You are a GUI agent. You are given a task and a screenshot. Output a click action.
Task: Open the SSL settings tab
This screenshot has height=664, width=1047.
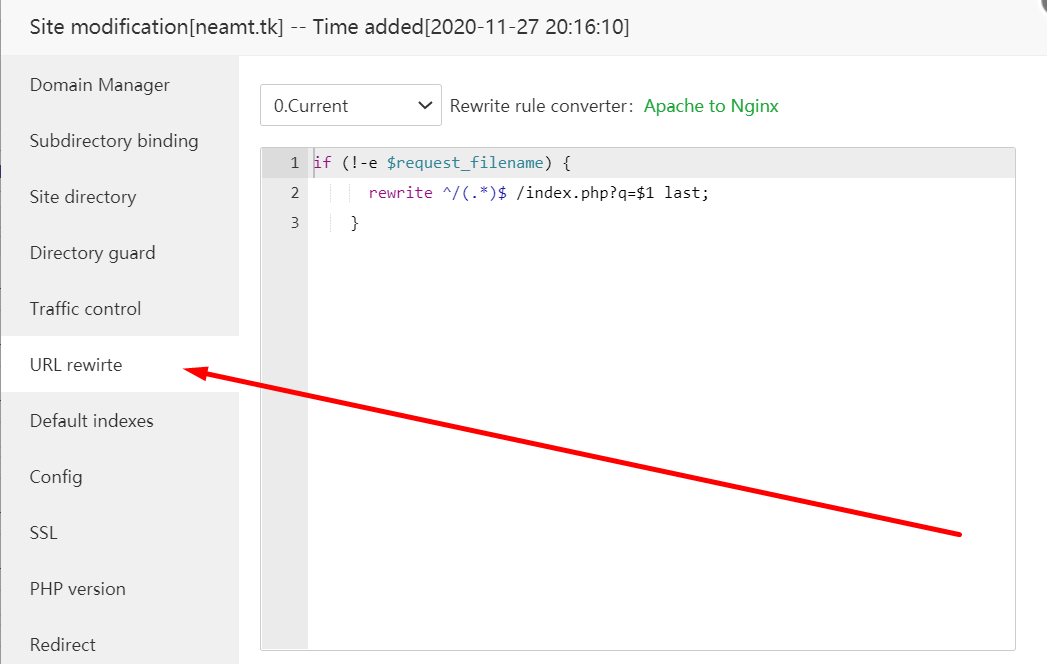[44, 533]
